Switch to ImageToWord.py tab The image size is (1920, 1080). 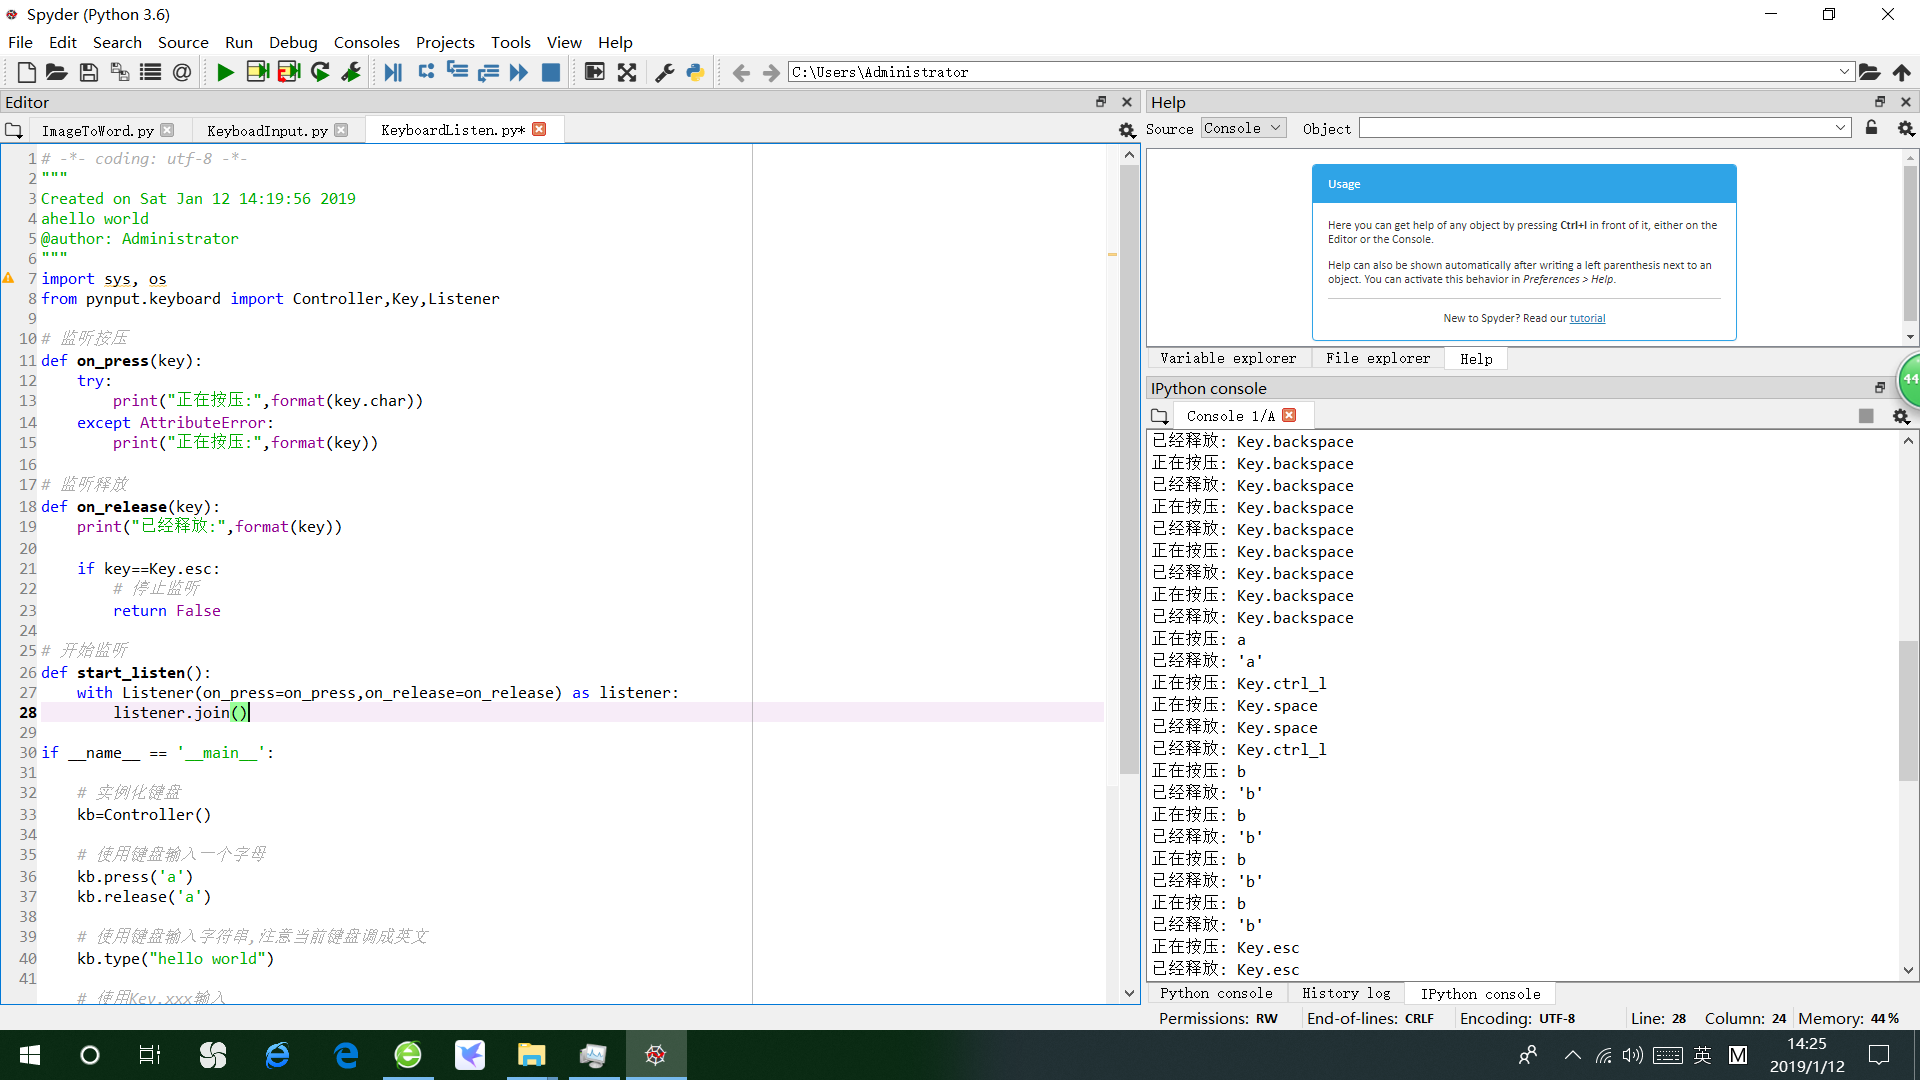tap(97, 130)
